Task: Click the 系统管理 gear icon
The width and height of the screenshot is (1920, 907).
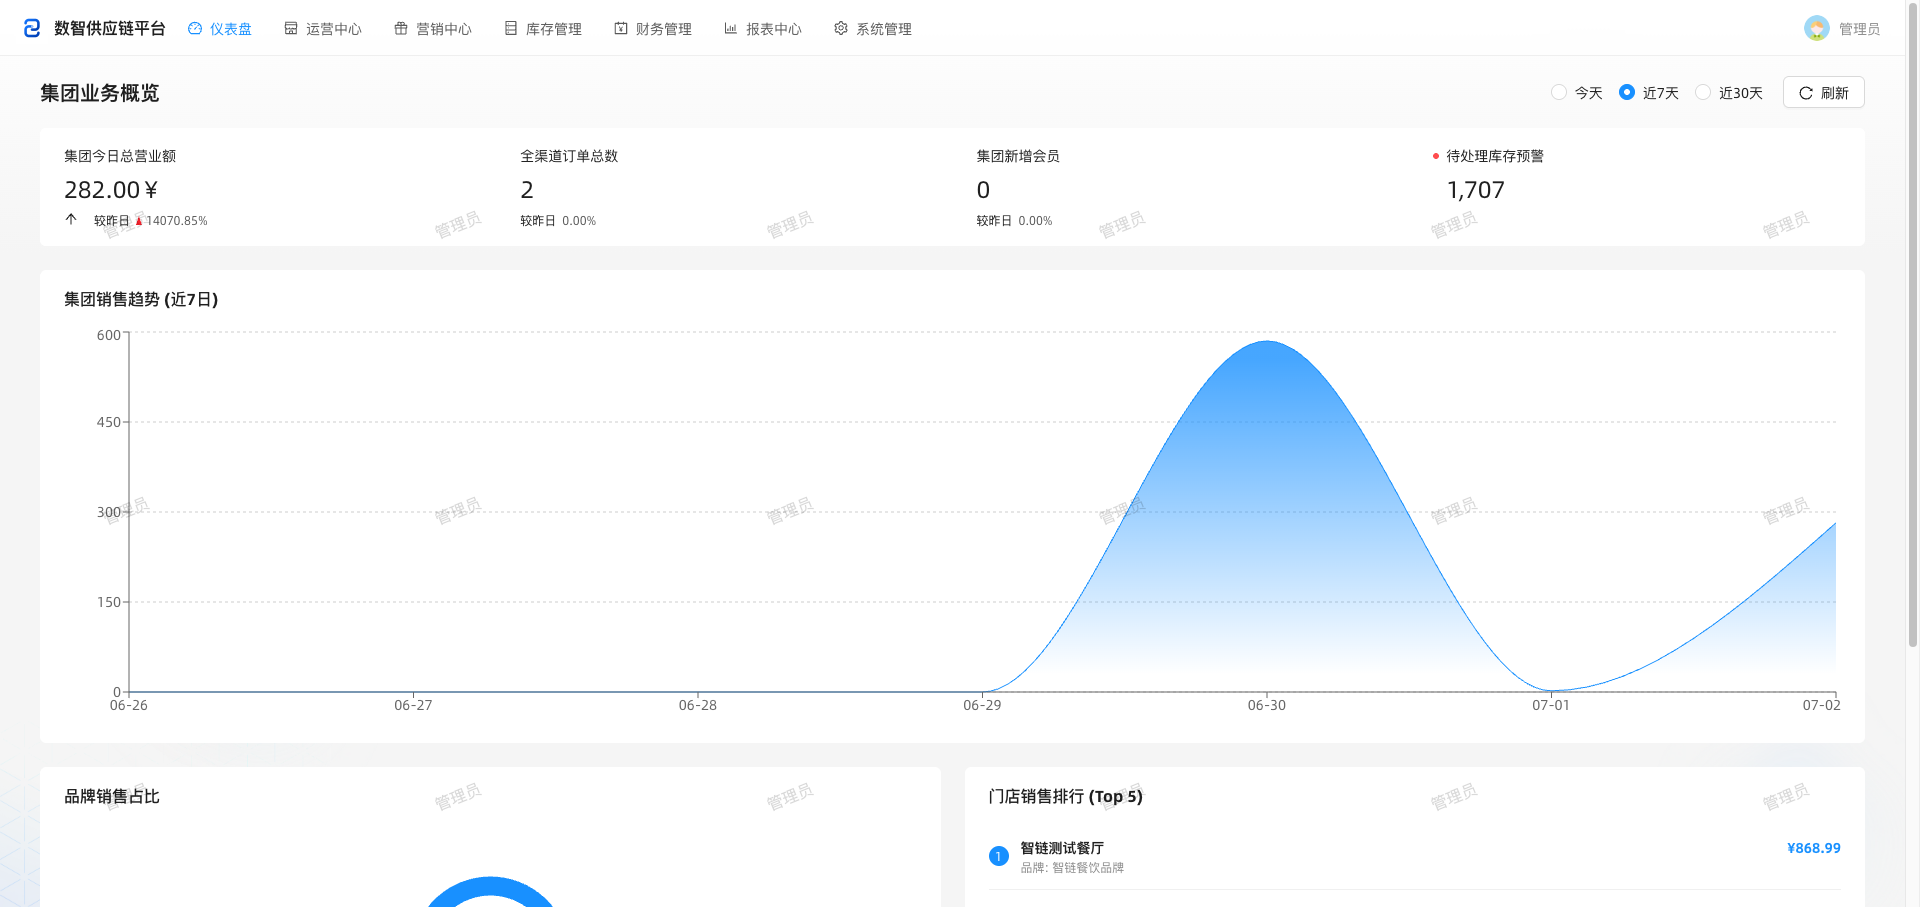Action: pyautogui.click(x=841, y=29)
